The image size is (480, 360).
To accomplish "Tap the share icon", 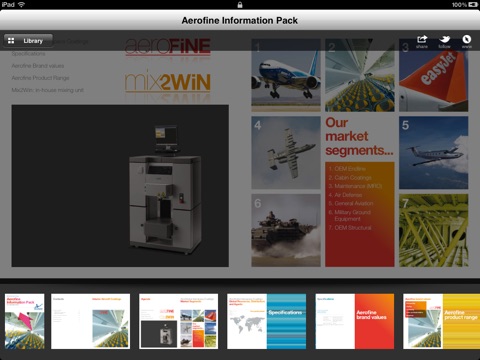I will click(422, 40).
